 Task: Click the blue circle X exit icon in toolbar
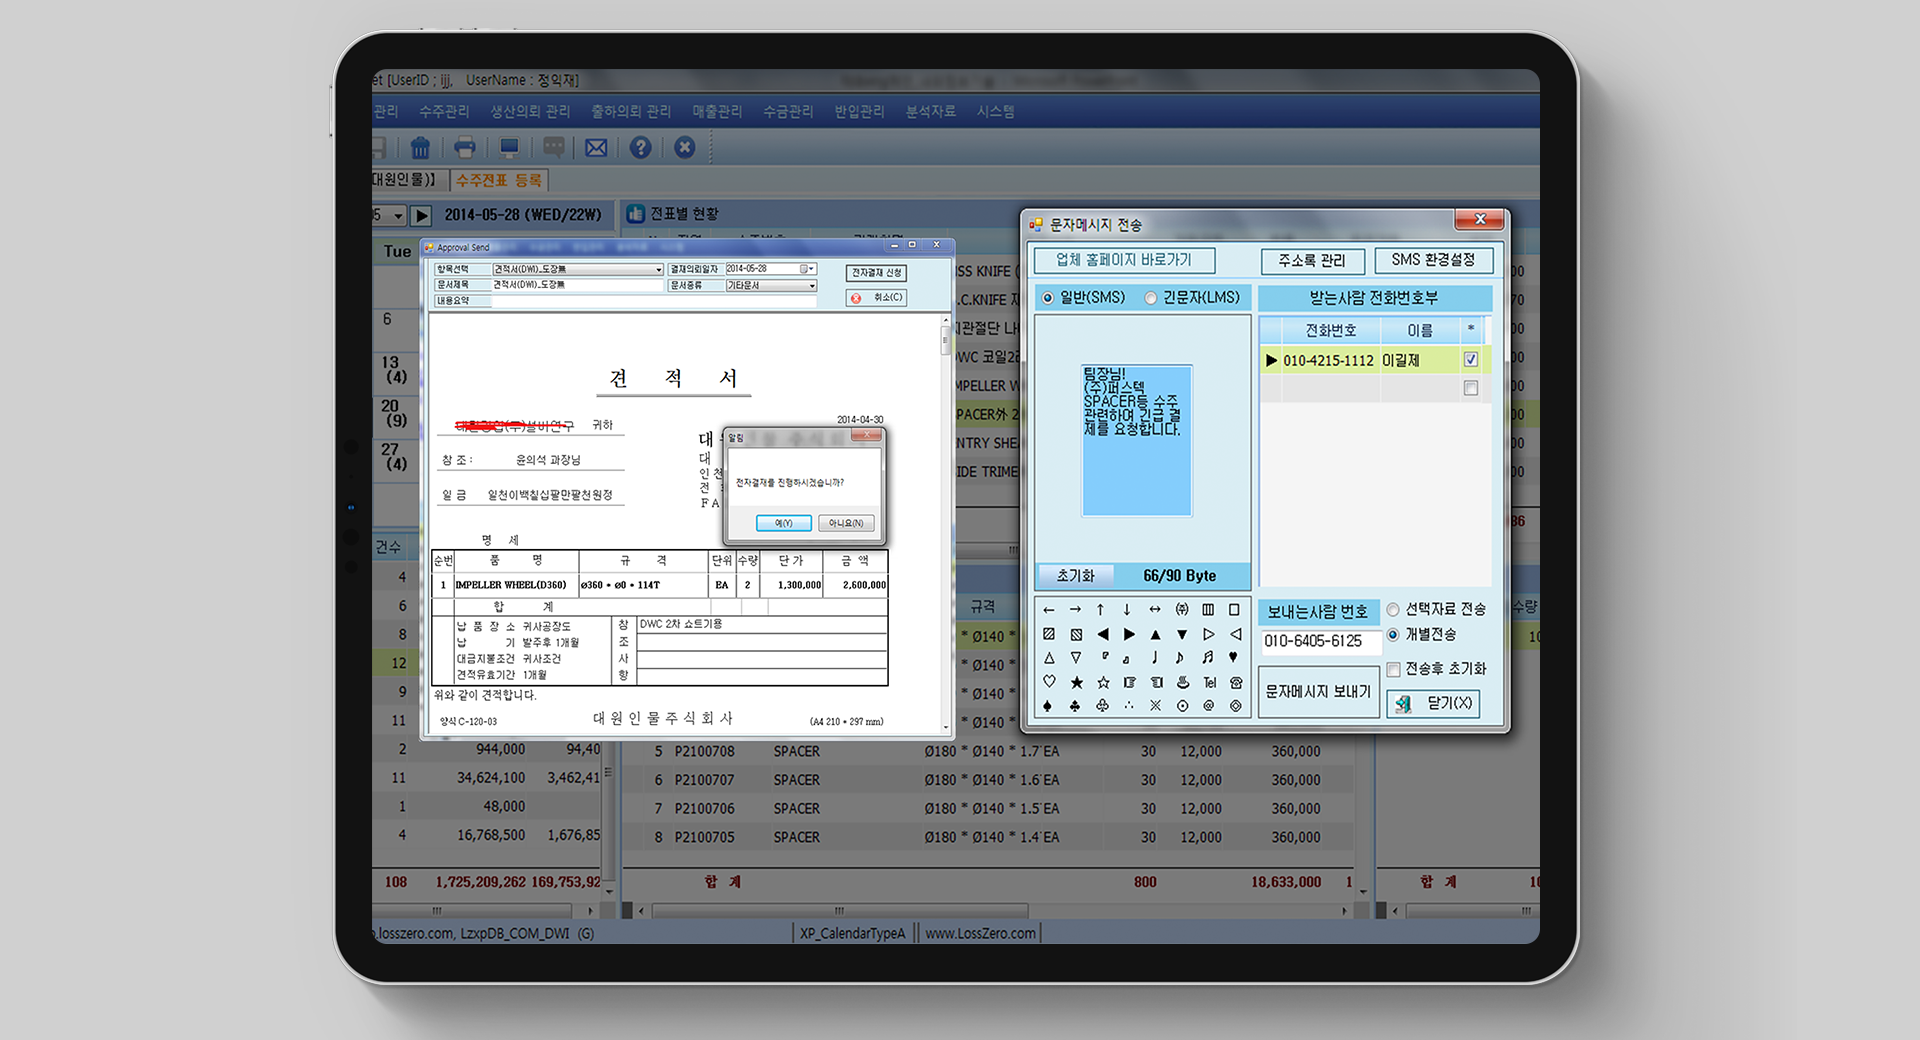pyautogui.click(x=685, y=148)
